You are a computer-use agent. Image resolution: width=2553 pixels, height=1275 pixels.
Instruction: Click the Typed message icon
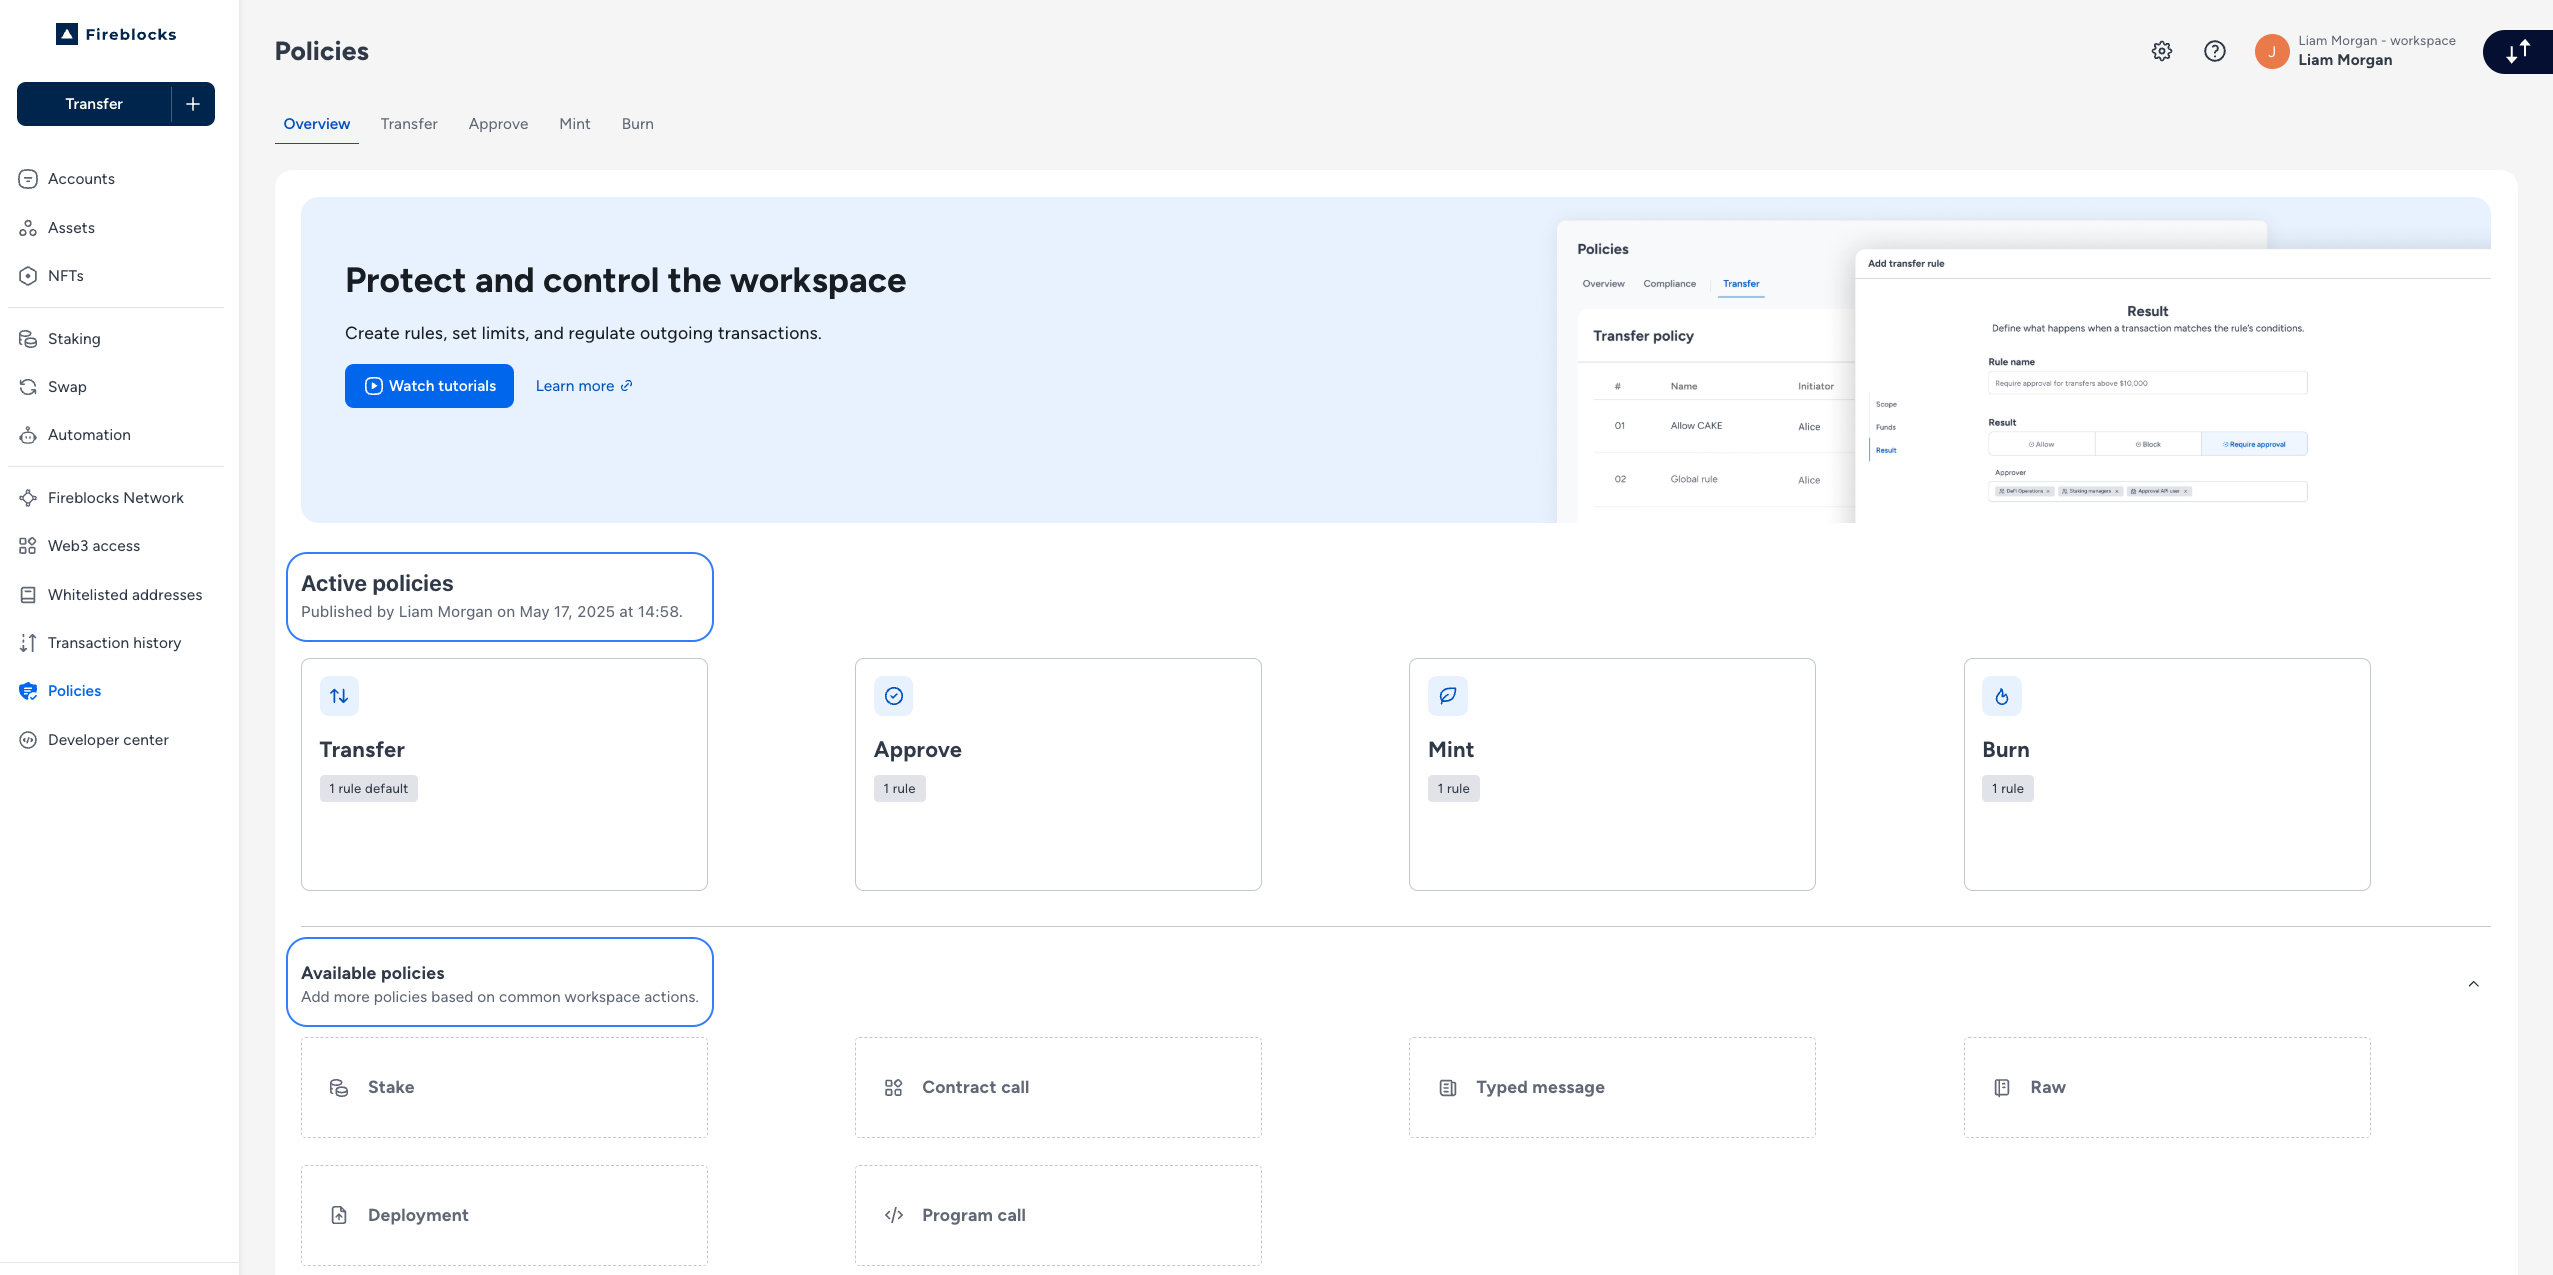coord(1448,1088)
